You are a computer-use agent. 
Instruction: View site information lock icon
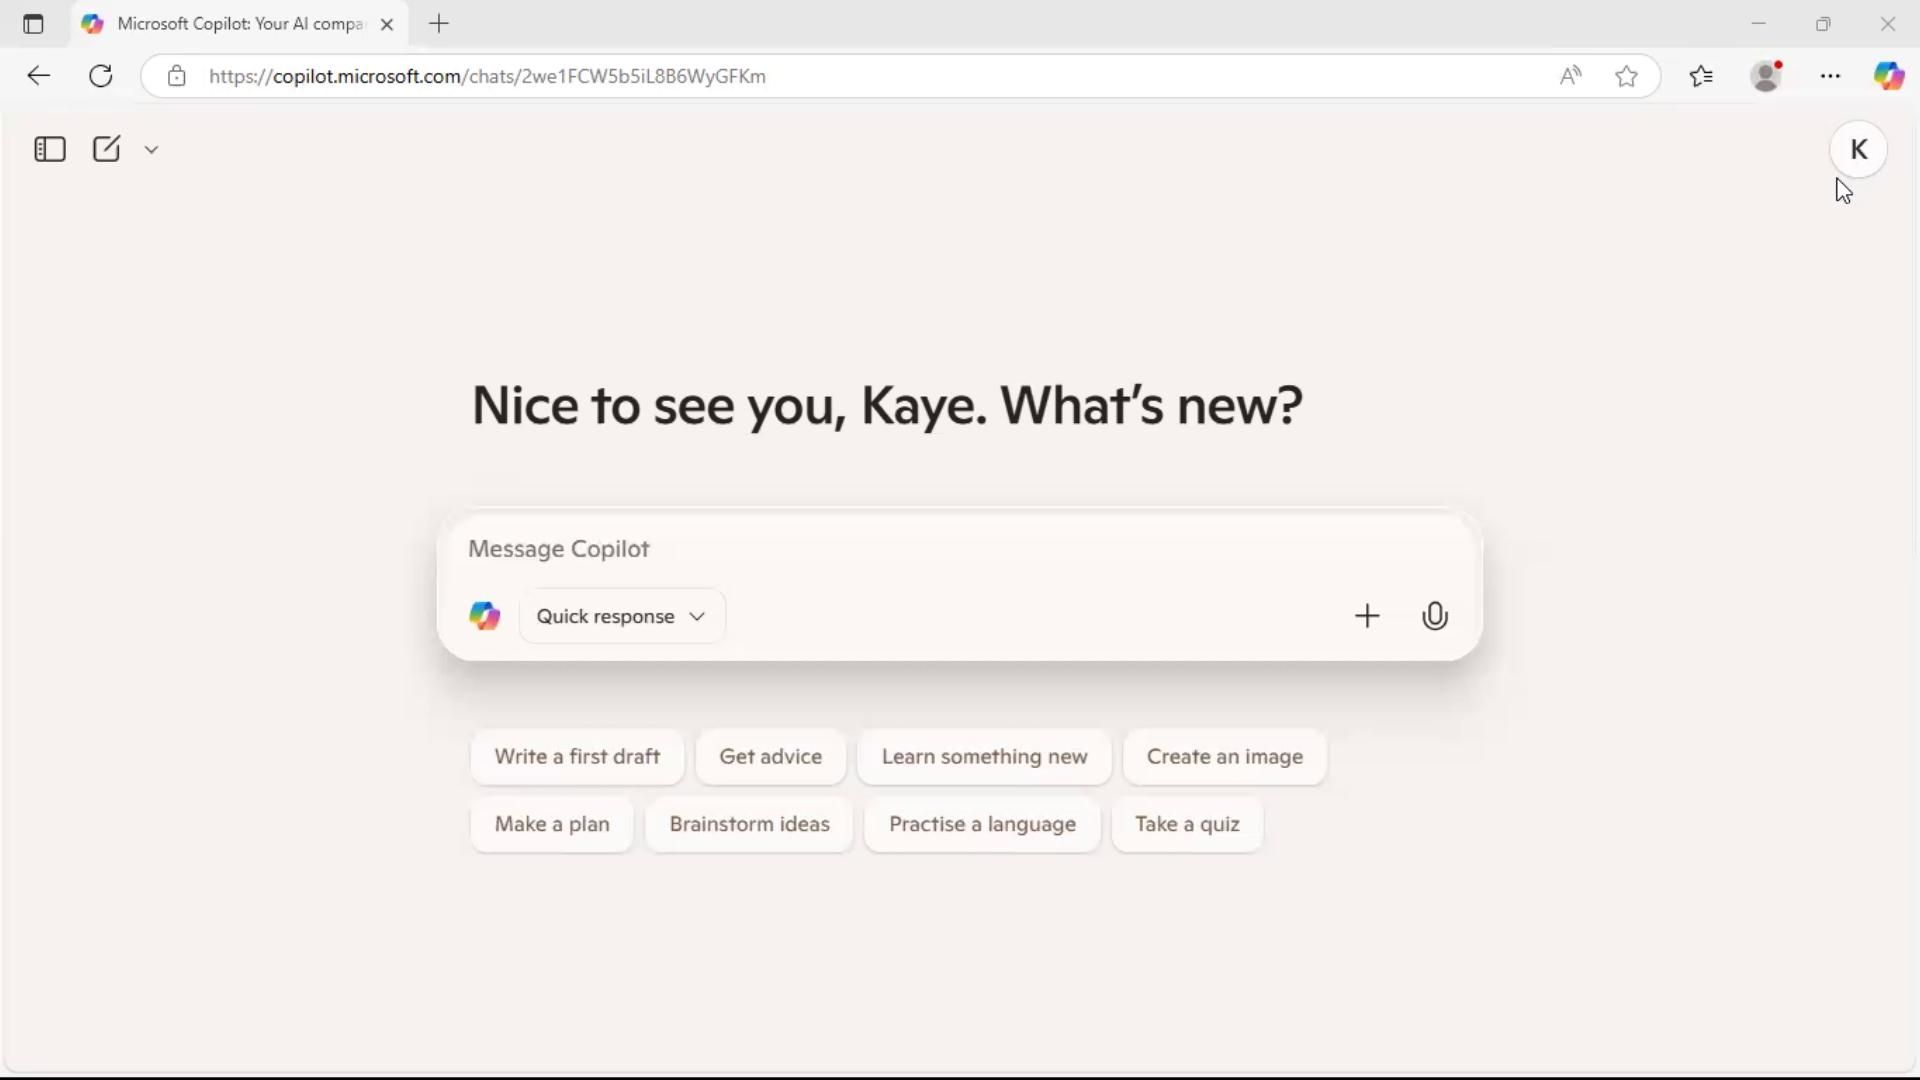177,76
